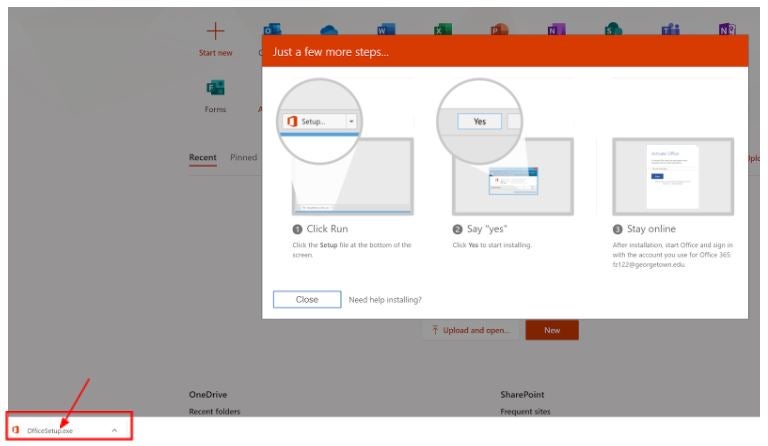This screenshot has width=768, height=446.
Task: Launch the Word app icon
Action: pyautogui.click(x=386, y=29)
